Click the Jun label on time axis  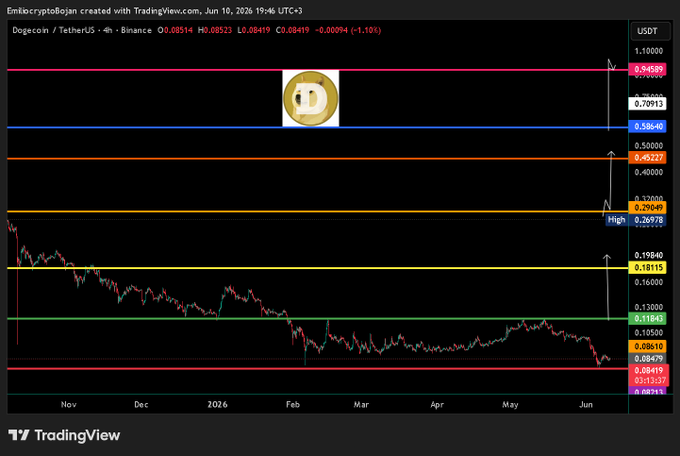[586, 404]
